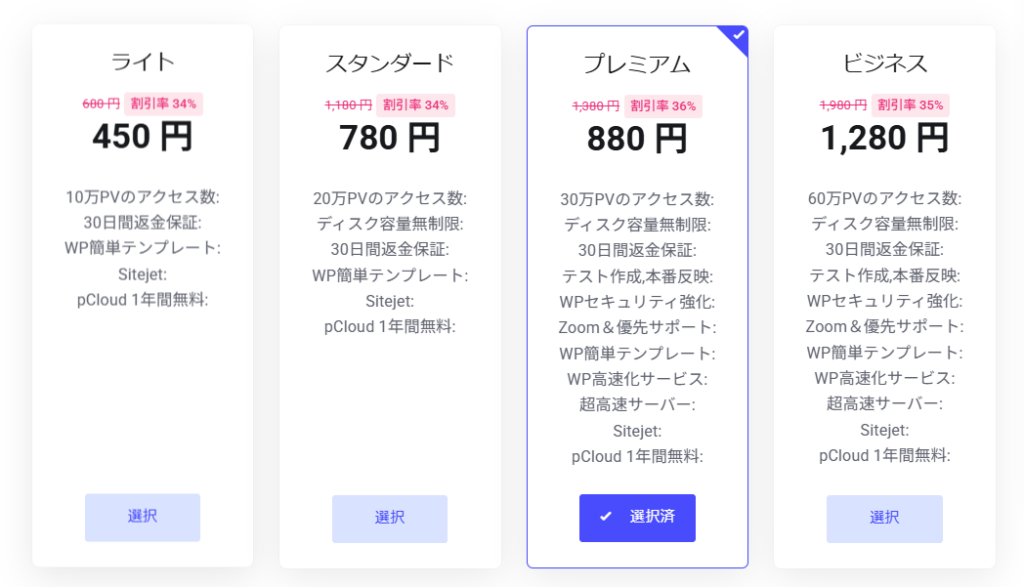
Task: Click the スタンダード plan heading
Action: 390,63
